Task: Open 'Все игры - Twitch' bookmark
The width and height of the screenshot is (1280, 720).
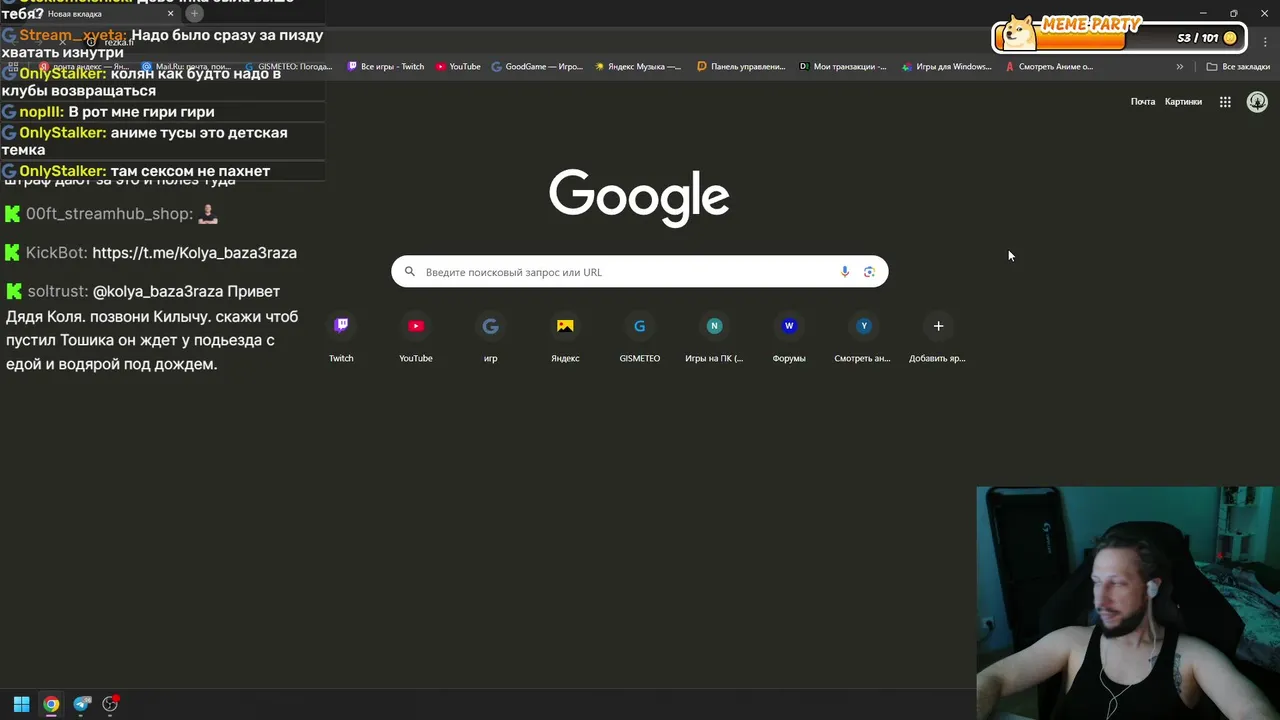Action: click(x=386, y=67)
